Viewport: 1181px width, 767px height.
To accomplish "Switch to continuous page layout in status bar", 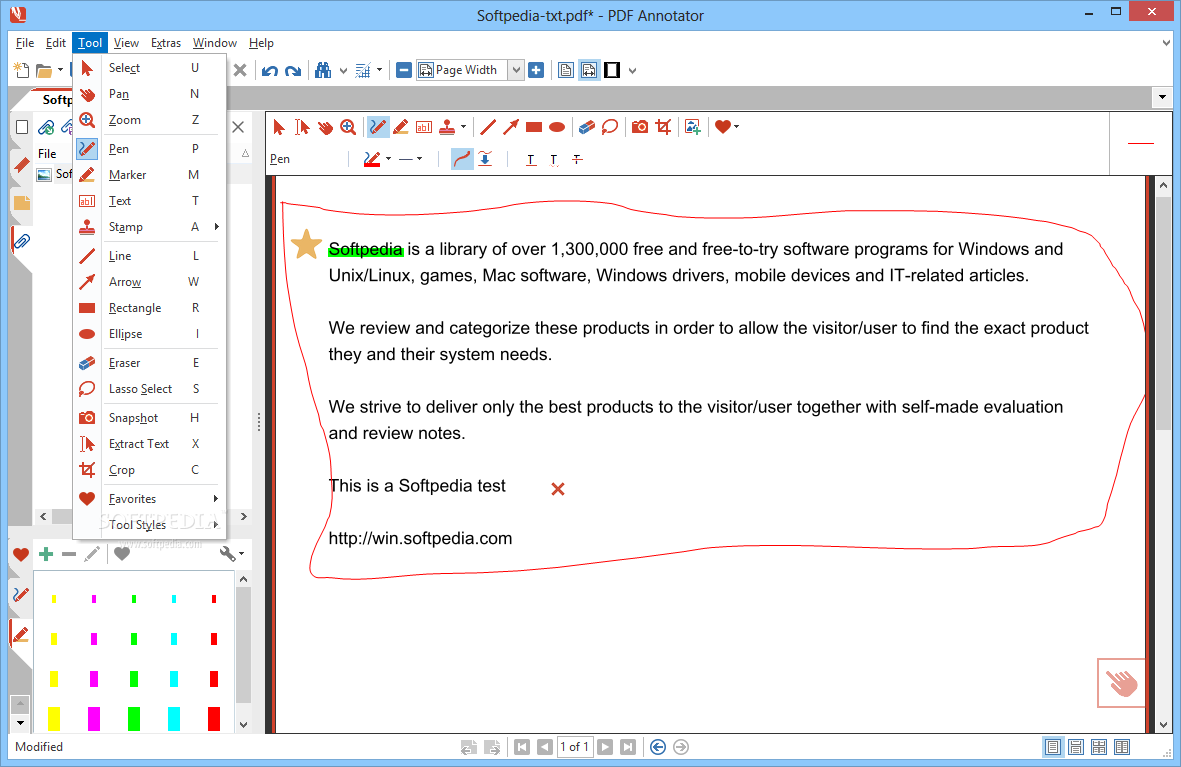I will (1076, 747).
